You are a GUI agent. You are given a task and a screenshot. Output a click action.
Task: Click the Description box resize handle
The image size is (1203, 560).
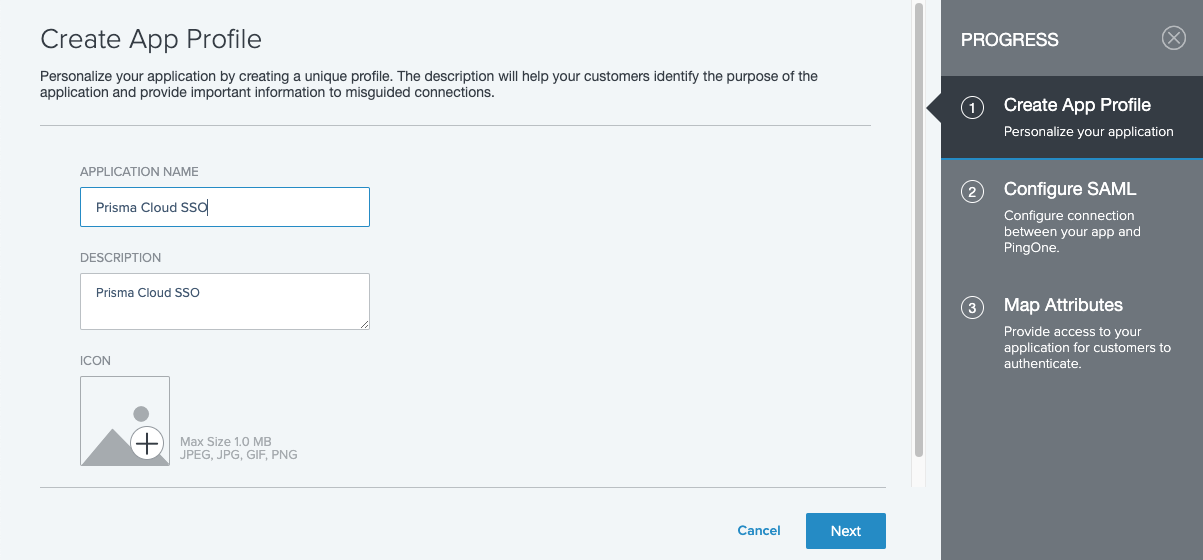click(x=364, y=324)
